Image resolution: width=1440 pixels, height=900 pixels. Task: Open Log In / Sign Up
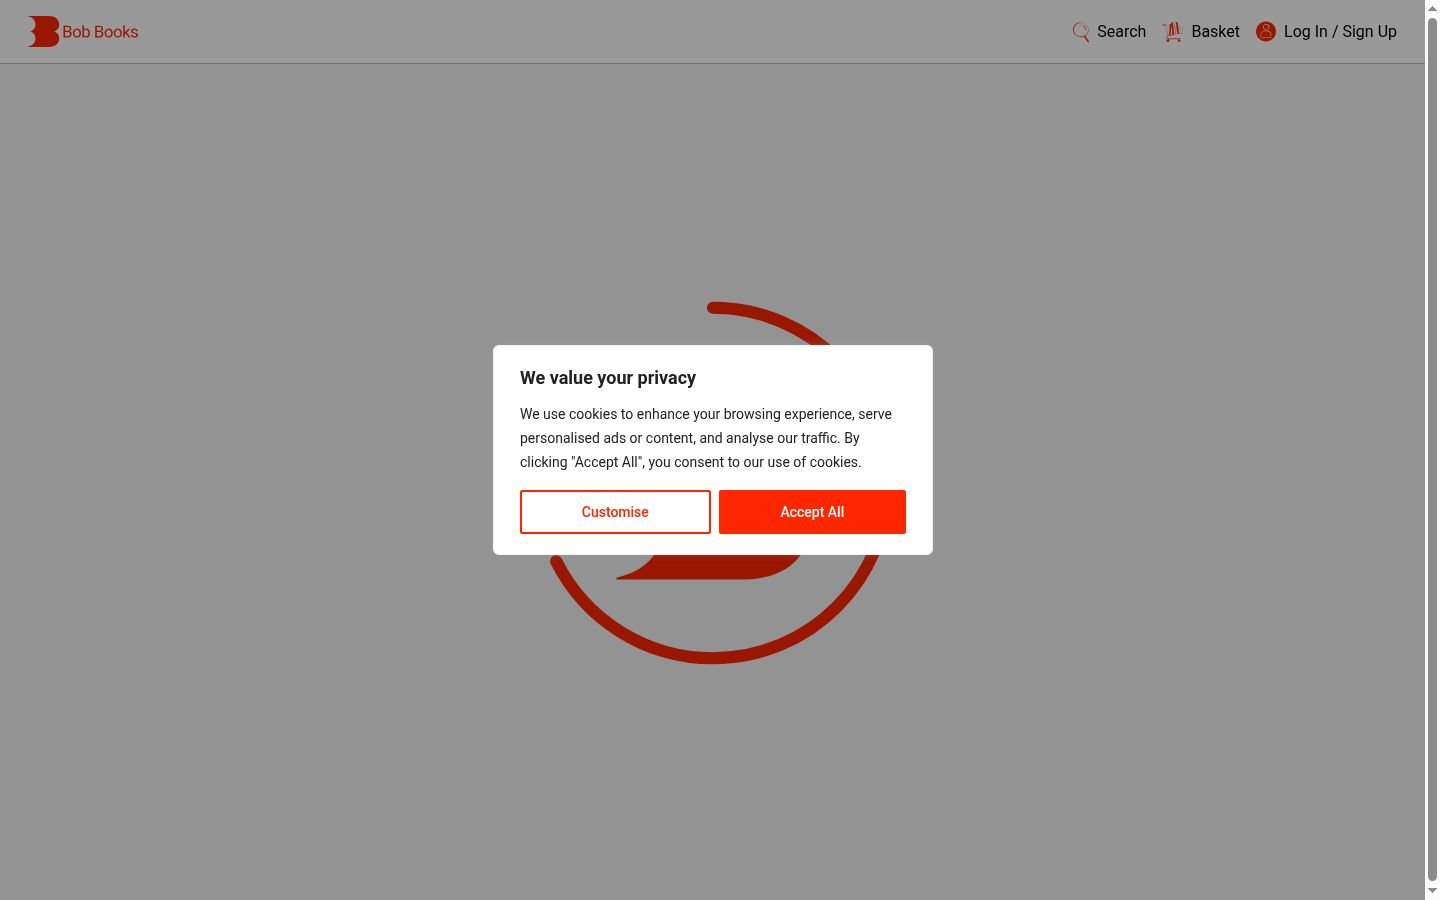pyautogui.click(x=1340, y=32)
